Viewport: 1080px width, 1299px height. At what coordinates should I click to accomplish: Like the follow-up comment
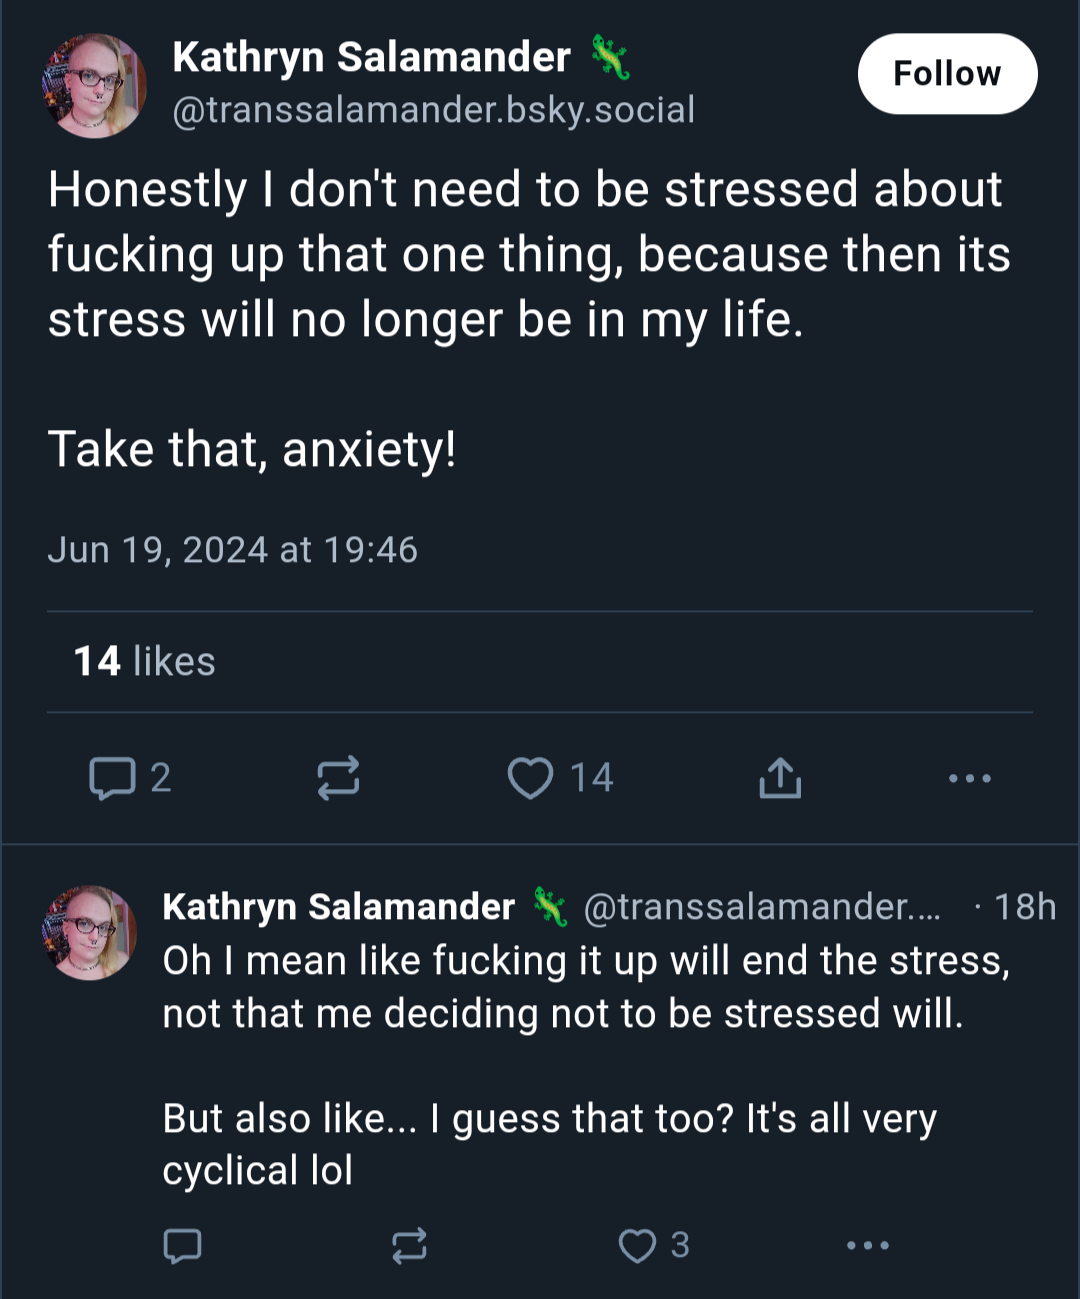pyautogui.click(x=637, y=1246)
